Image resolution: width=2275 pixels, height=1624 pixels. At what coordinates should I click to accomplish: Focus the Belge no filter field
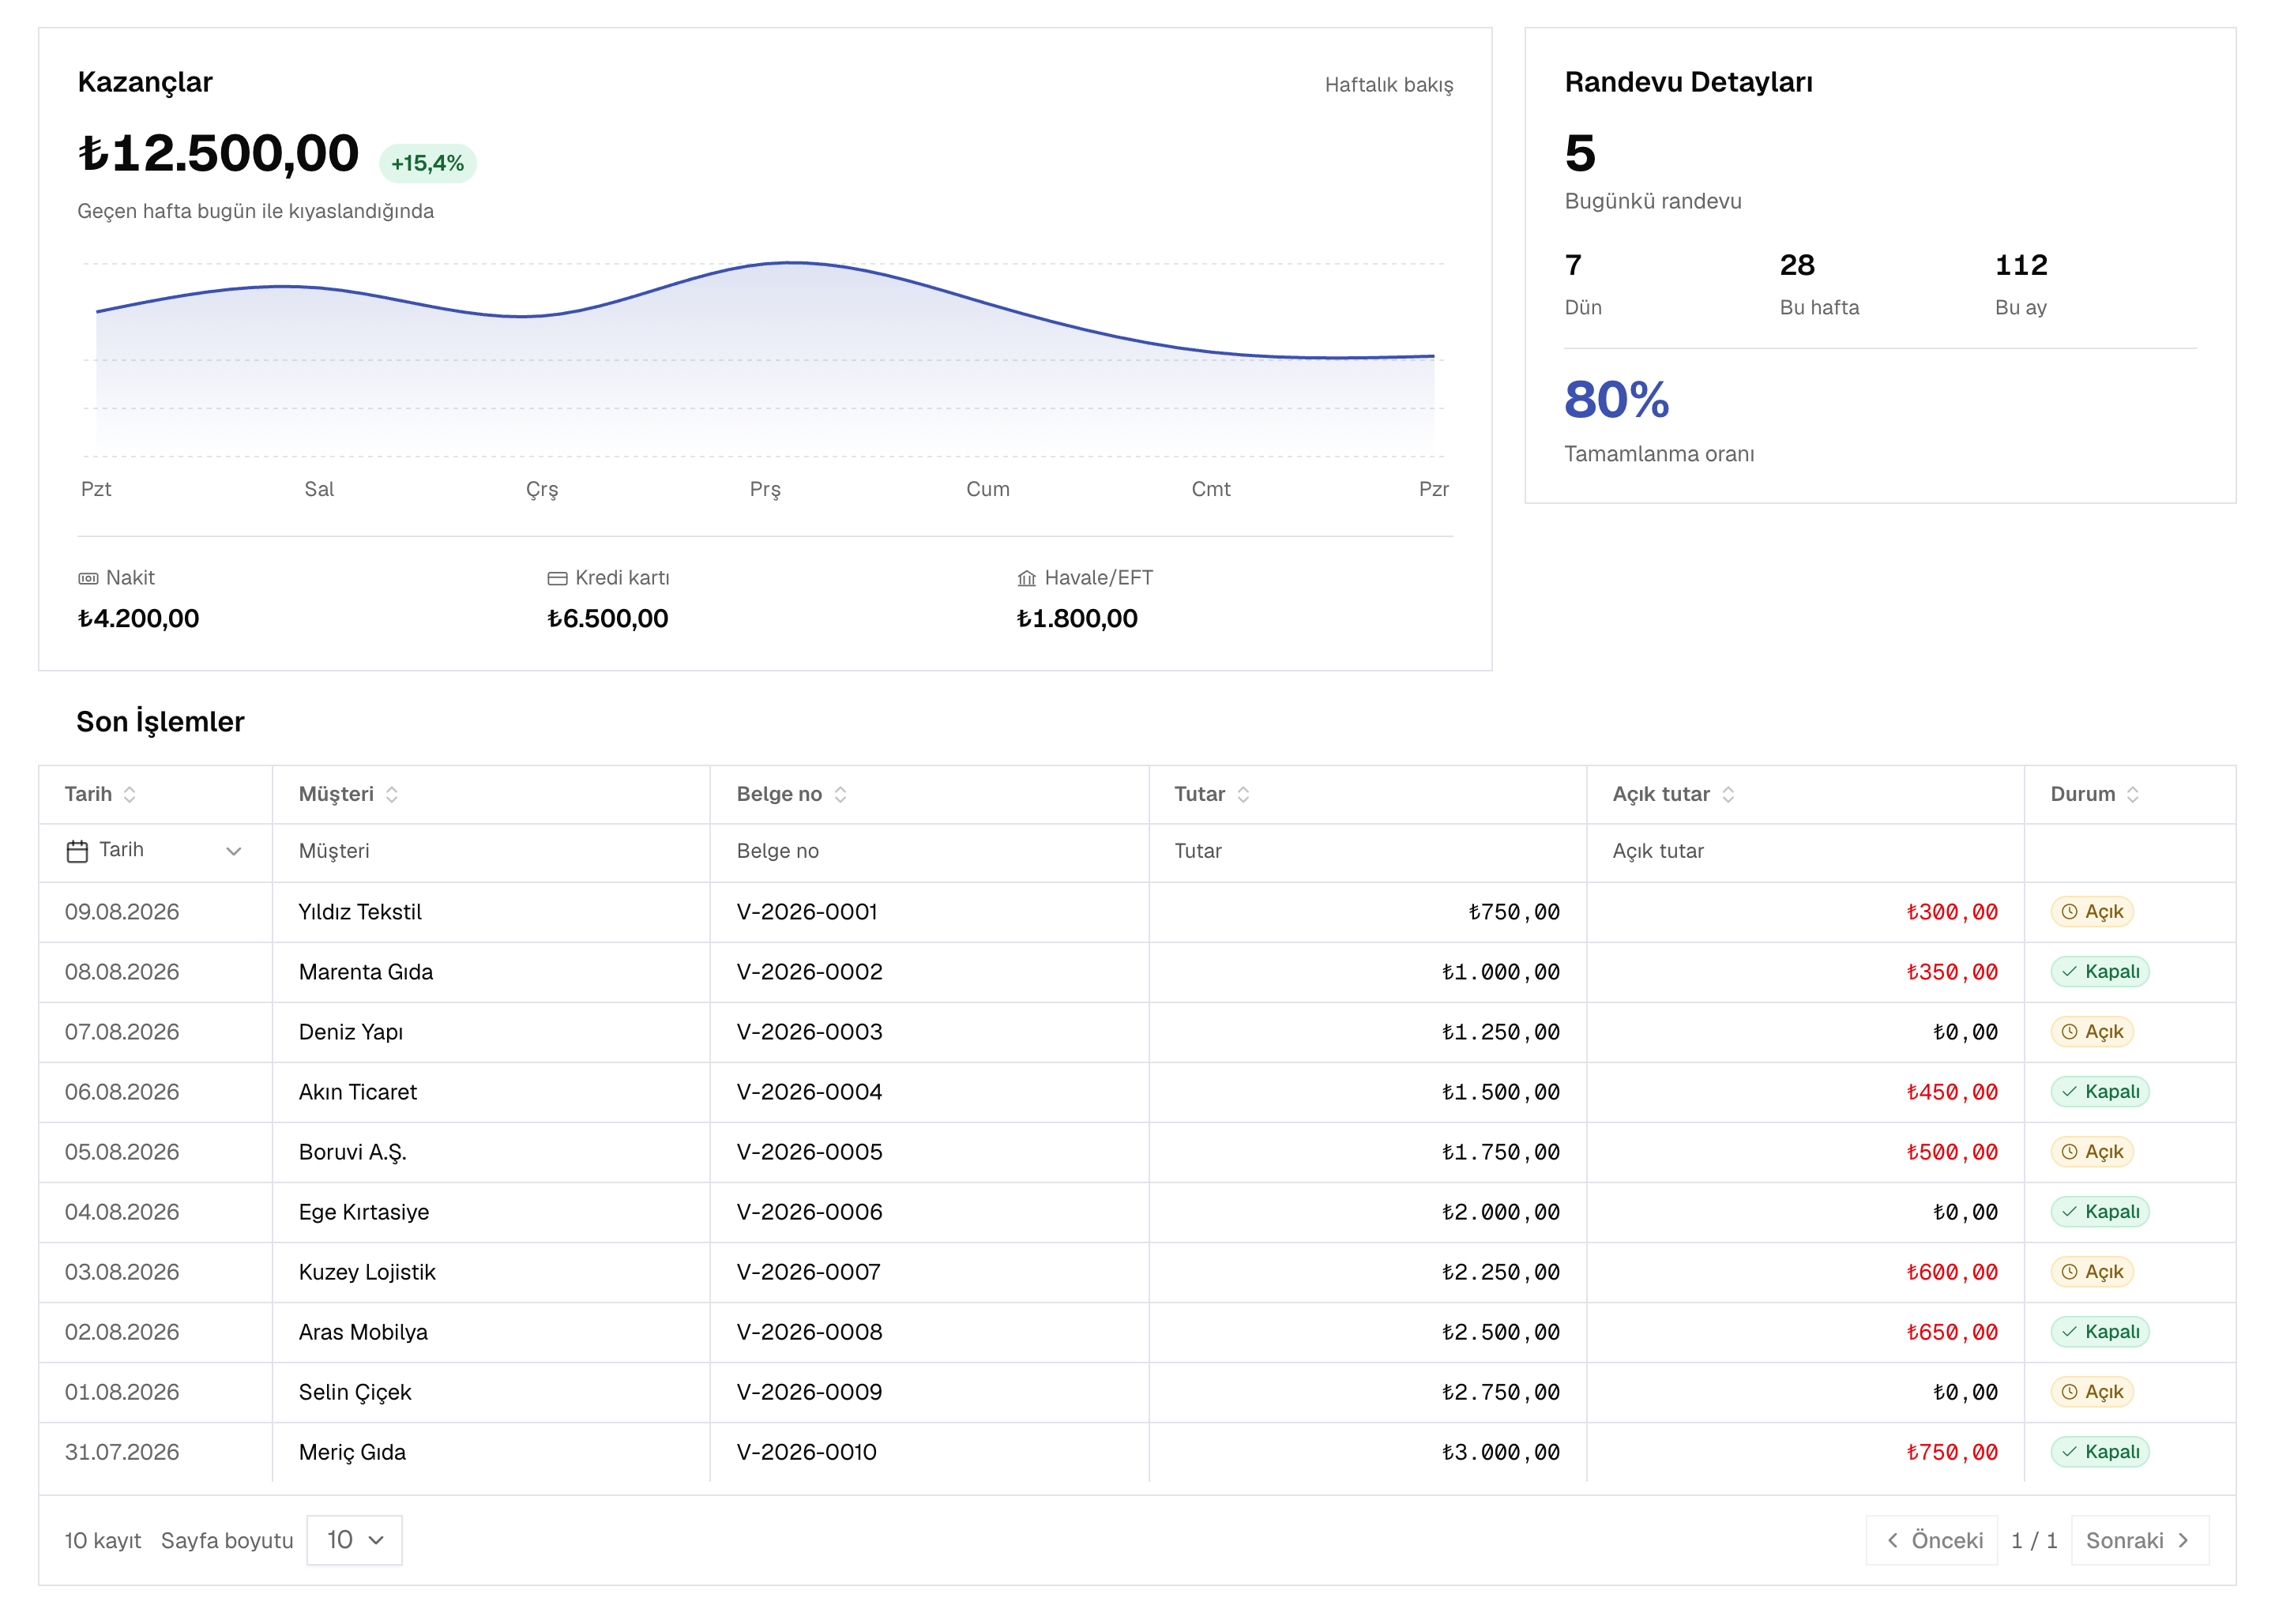pos(929,851)
